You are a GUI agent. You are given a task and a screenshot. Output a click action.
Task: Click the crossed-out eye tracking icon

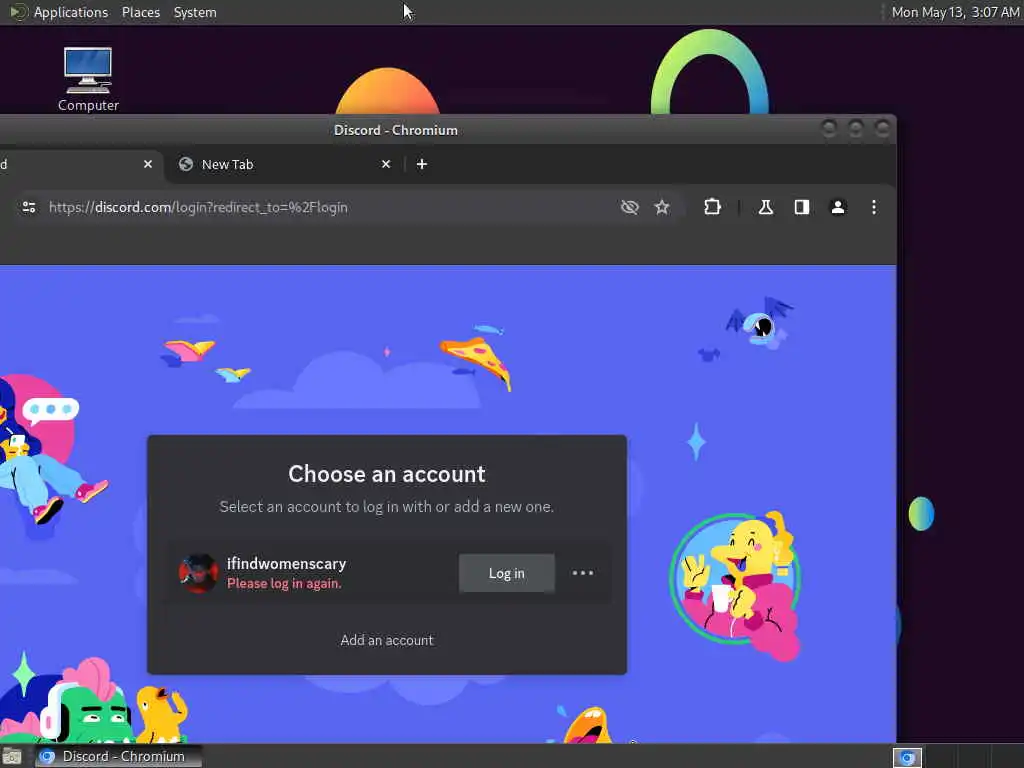click(x=630, y=207)
